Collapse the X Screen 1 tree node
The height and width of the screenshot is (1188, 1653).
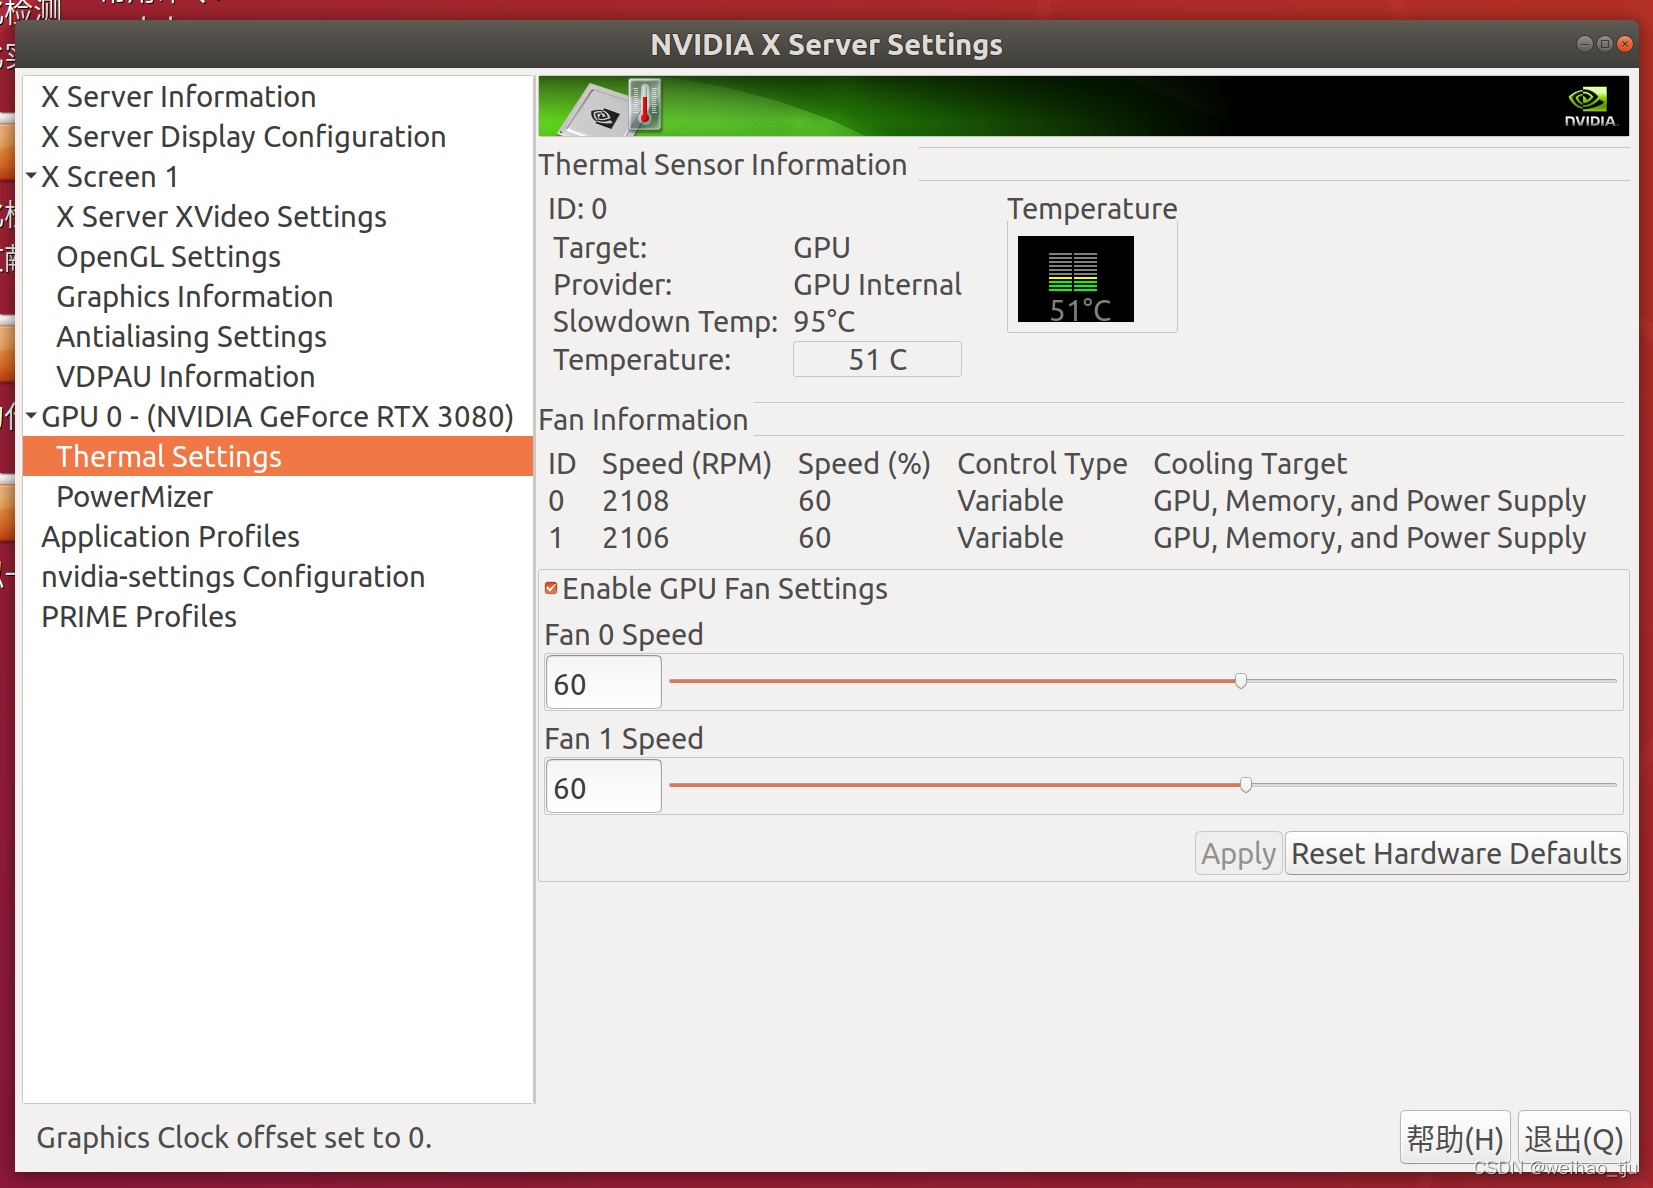pyautogui.click(x=31, y=176)
